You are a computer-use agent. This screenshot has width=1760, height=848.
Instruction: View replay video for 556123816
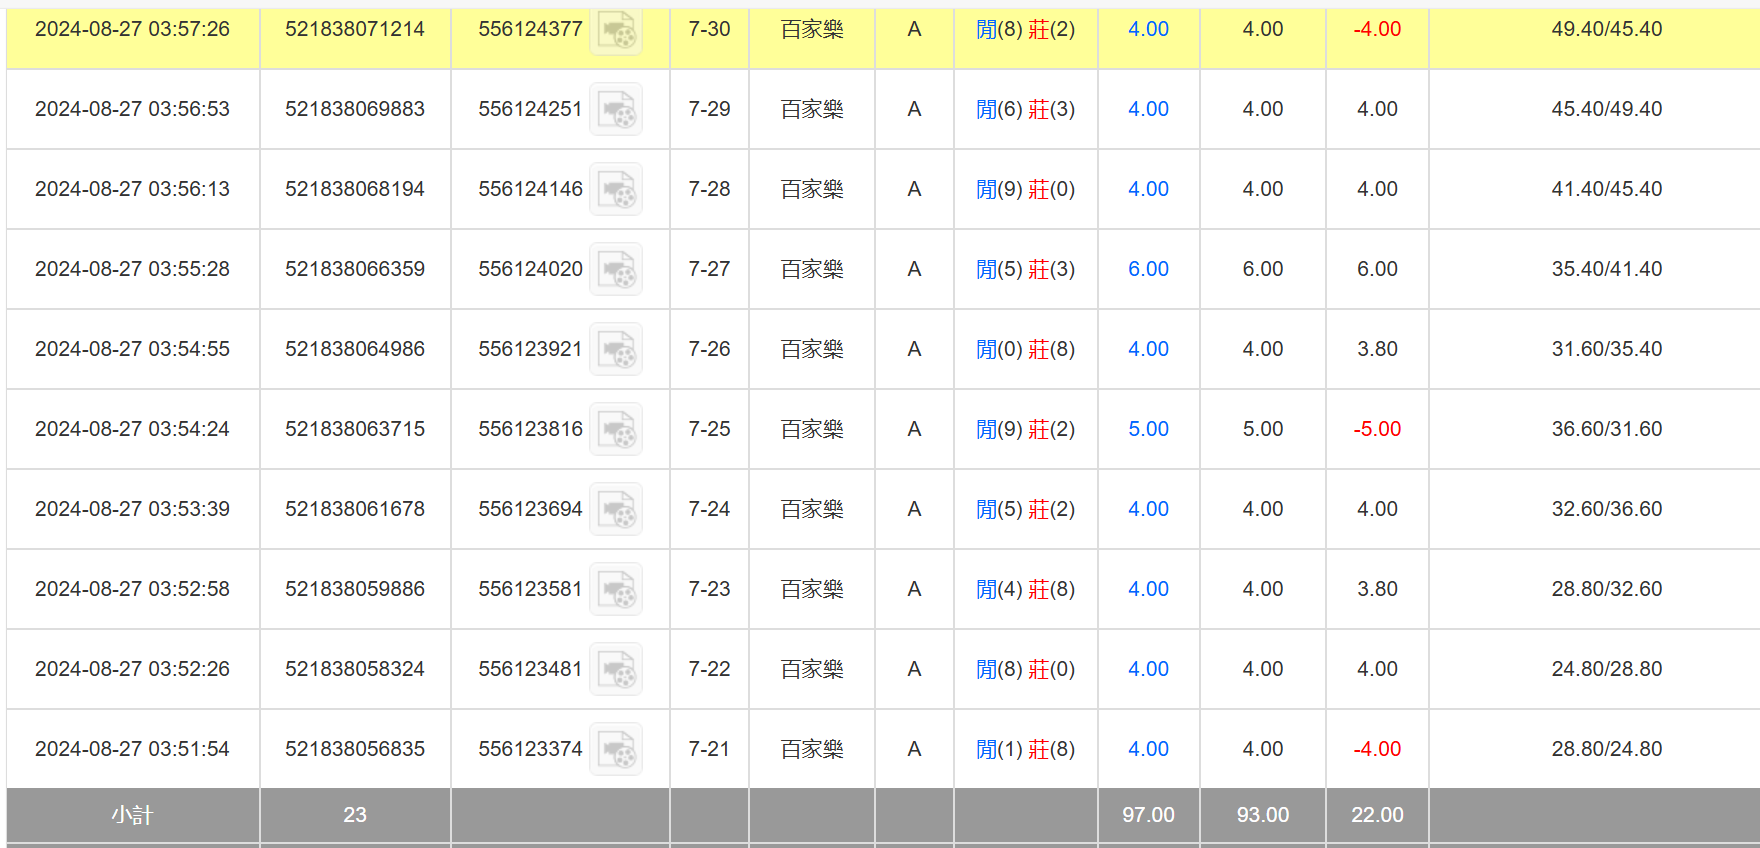(616, 430)
